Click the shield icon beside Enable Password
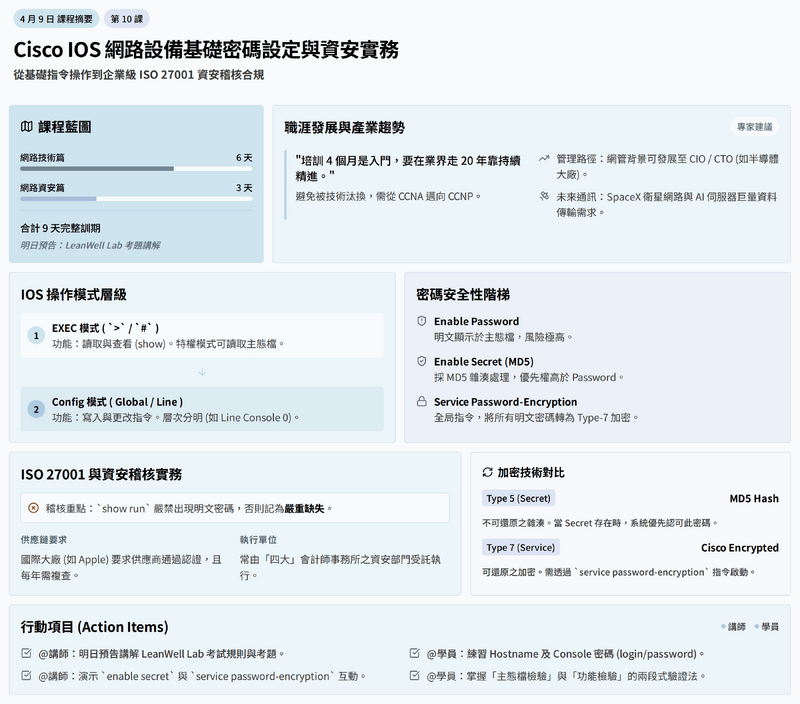800x704 pixels. point(422,321)
